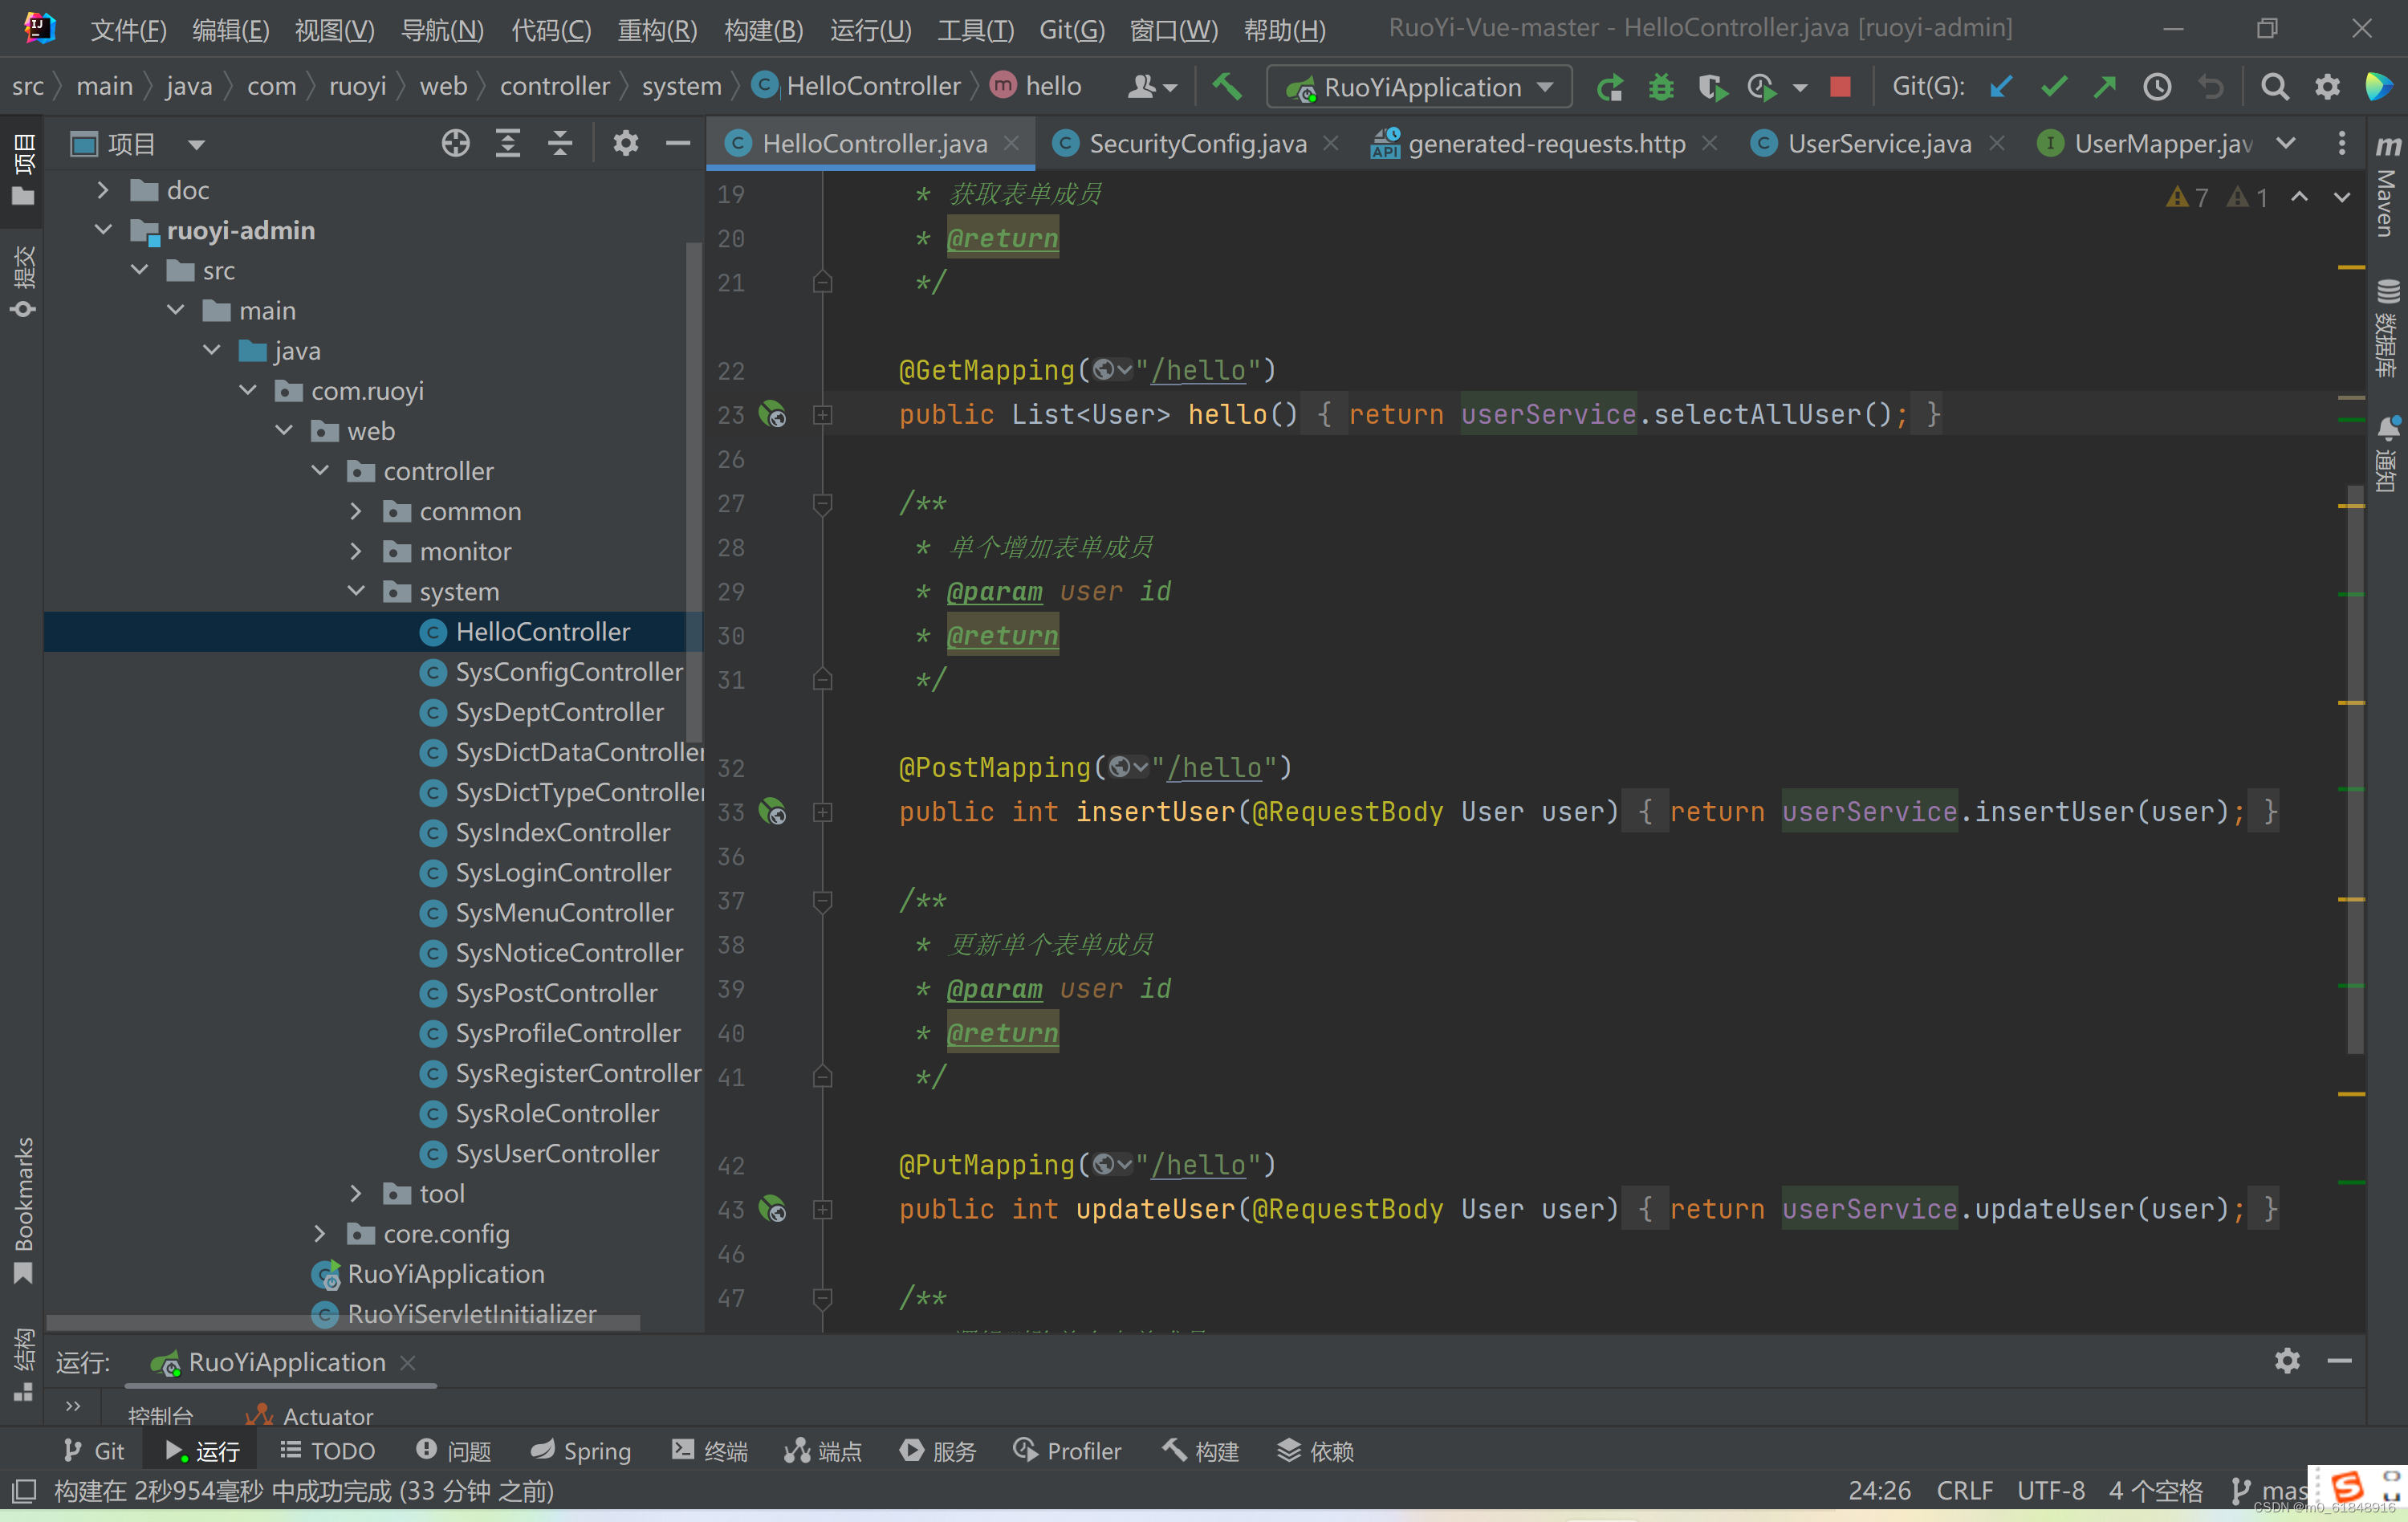The image size is (2408, 1522).
Task: Click the Git commit checkmark icon
Action: pyautogui.click(x=2053, y=87)
